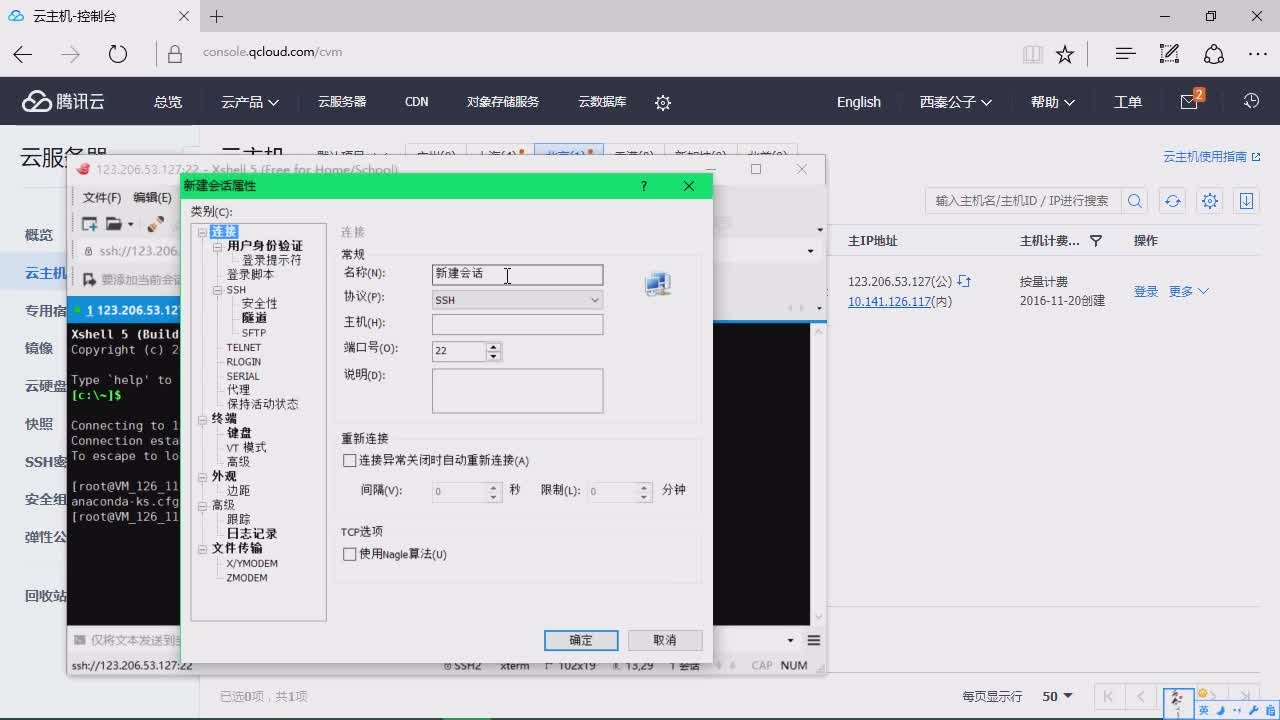The width and height of the screenshot is (1280, 720).
Task: Click the 说明 text area
Action: [x=517, y=391]
